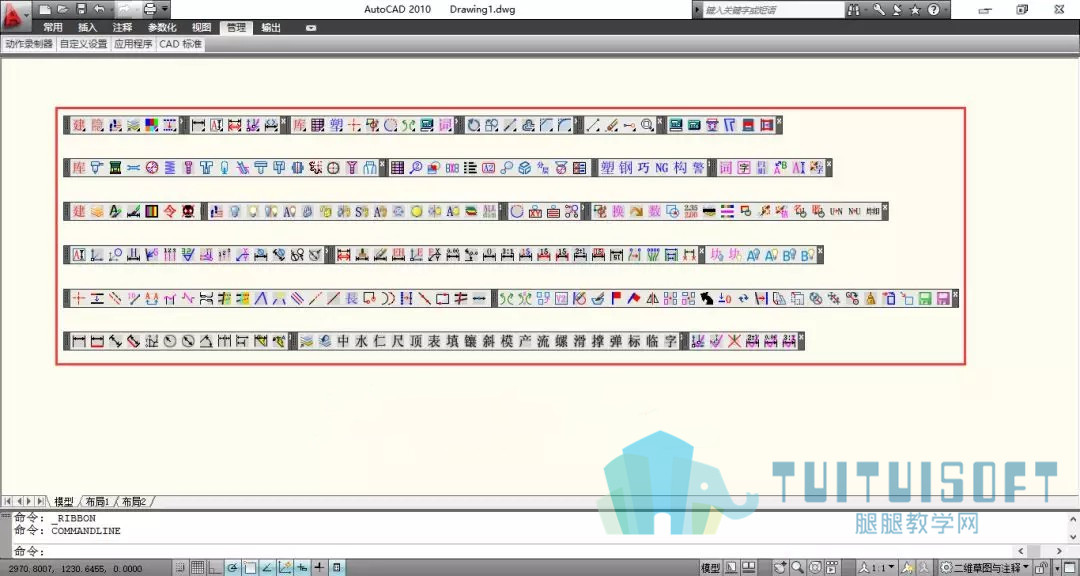Open the 动作录制器 panel
Screen dimensions: 1080x576
29,44
